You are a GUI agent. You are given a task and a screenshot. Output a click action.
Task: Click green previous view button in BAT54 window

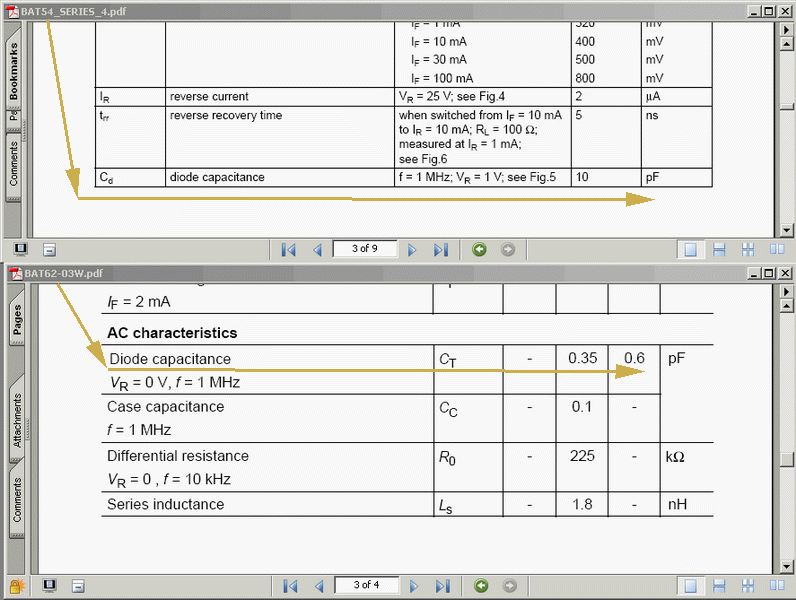point(479,249)
